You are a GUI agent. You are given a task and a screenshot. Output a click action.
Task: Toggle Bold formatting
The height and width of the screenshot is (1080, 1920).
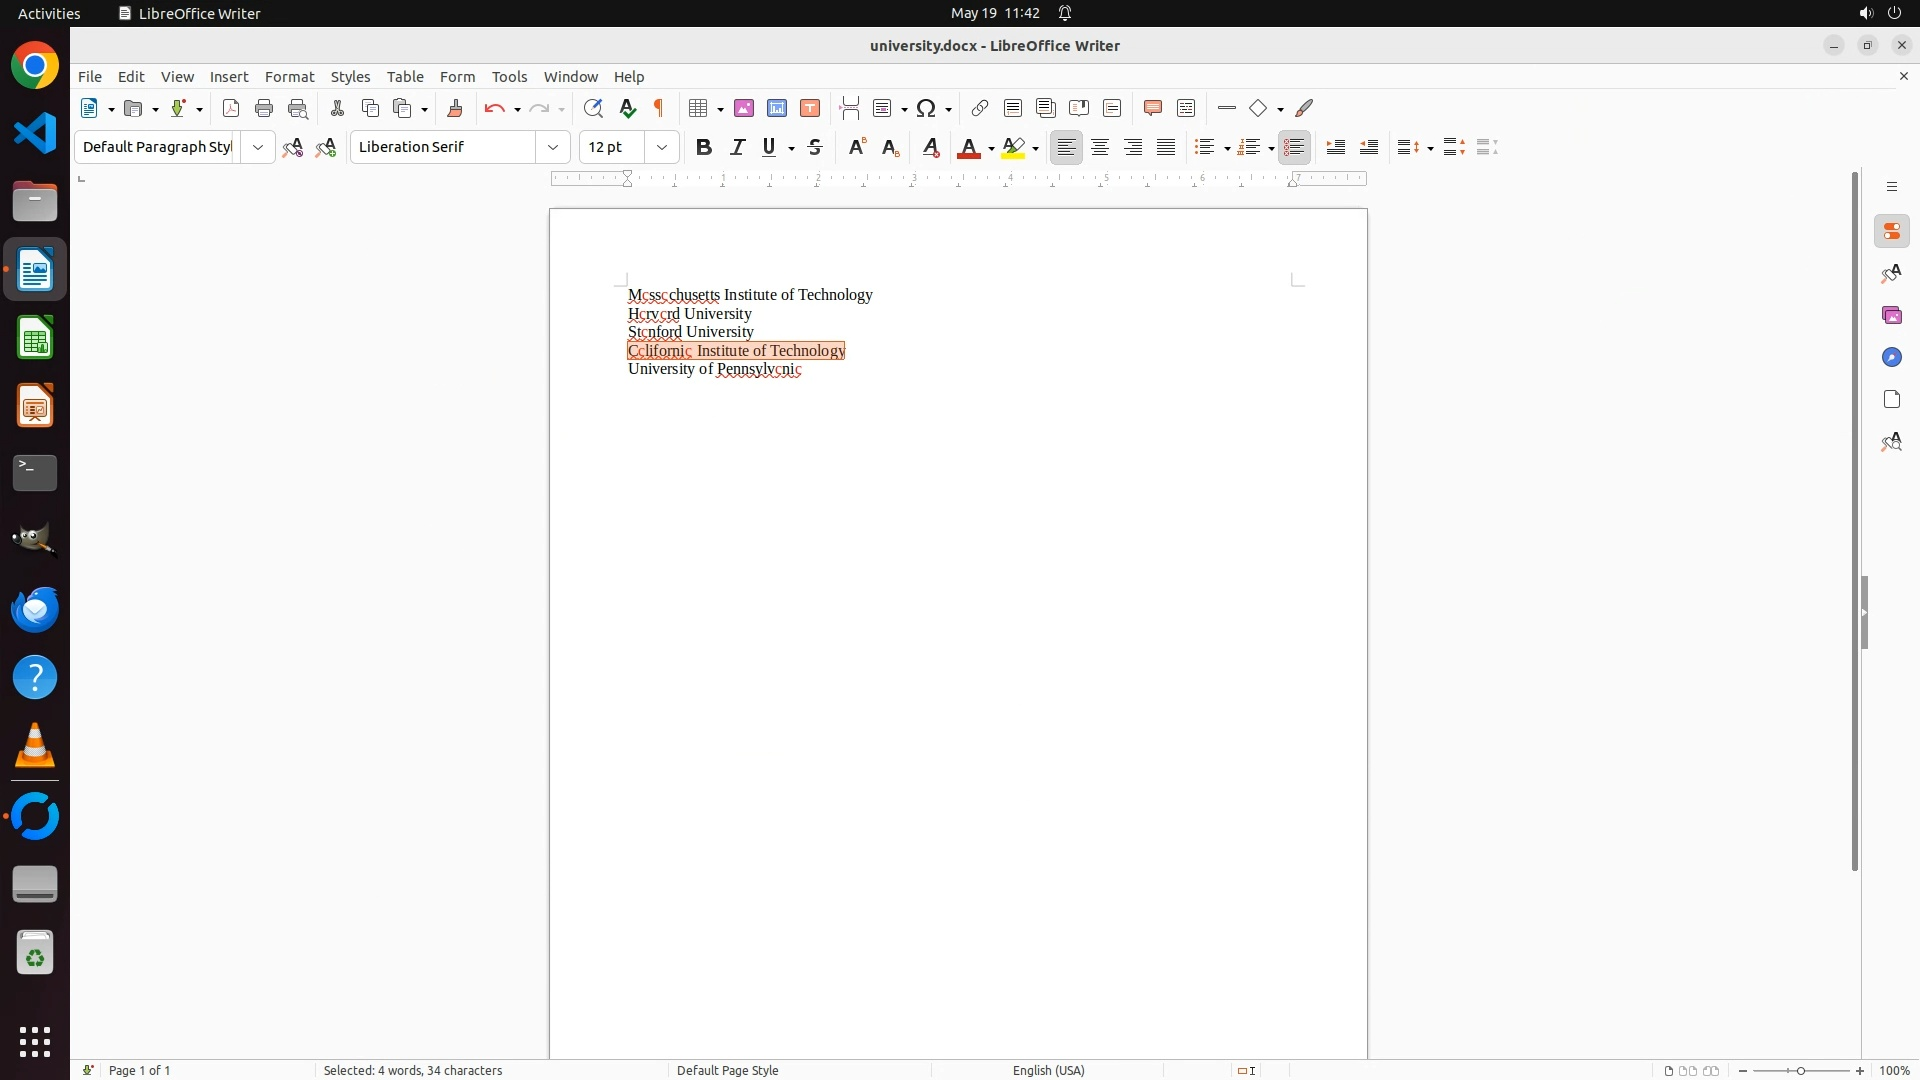pos(704,148)
